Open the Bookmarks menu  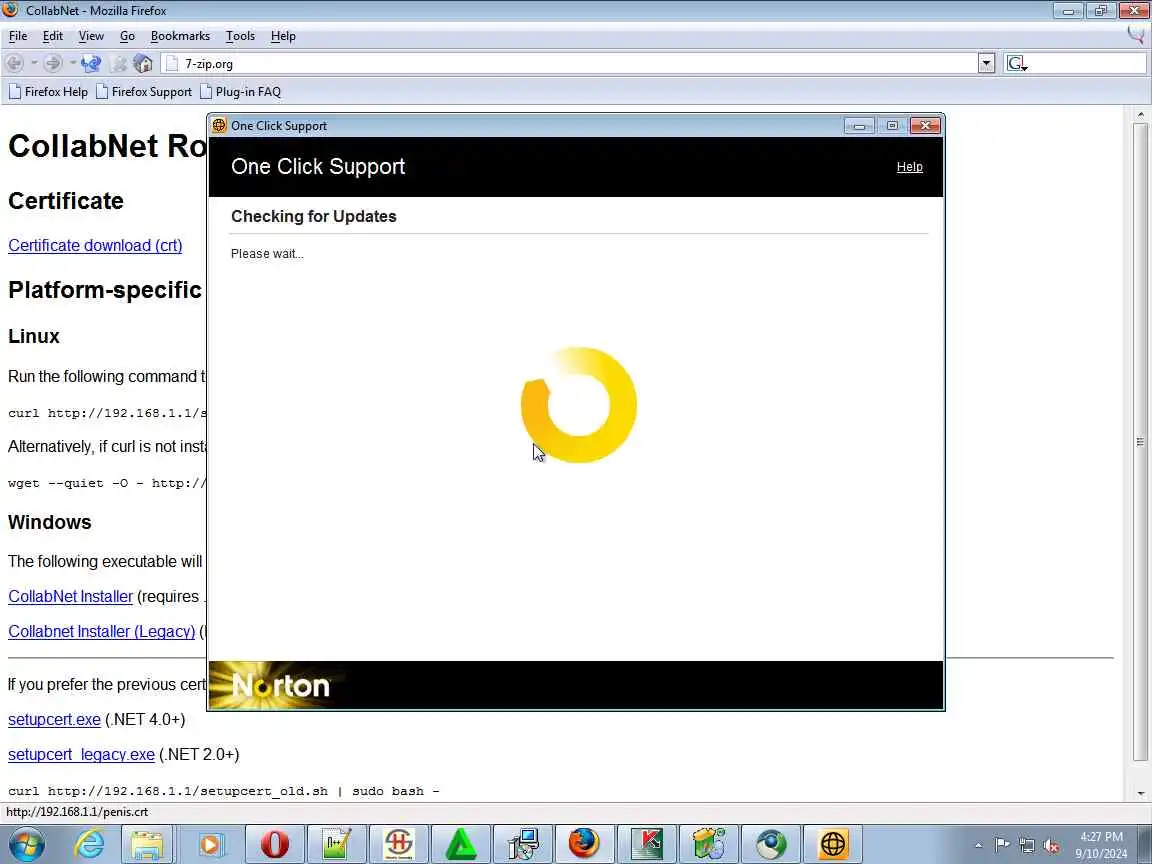(180, 36)
